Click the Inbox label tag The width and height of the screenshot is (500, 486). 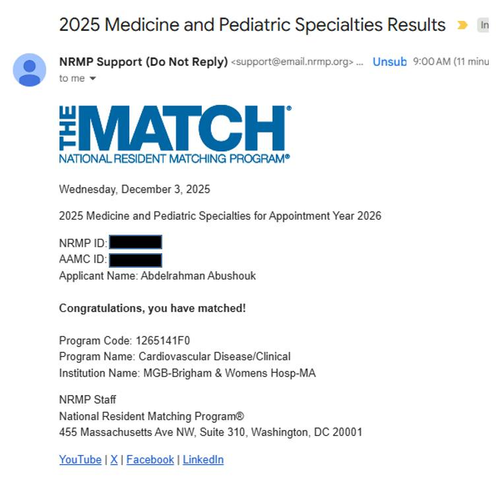coord(483,25)
